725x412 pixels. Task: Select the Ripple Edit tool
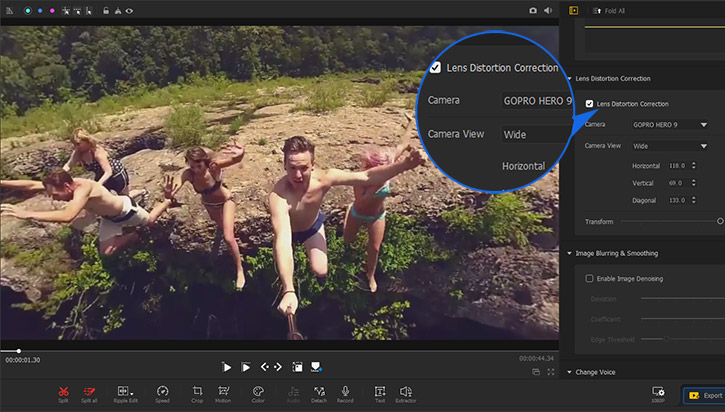(x=125, y=391)
